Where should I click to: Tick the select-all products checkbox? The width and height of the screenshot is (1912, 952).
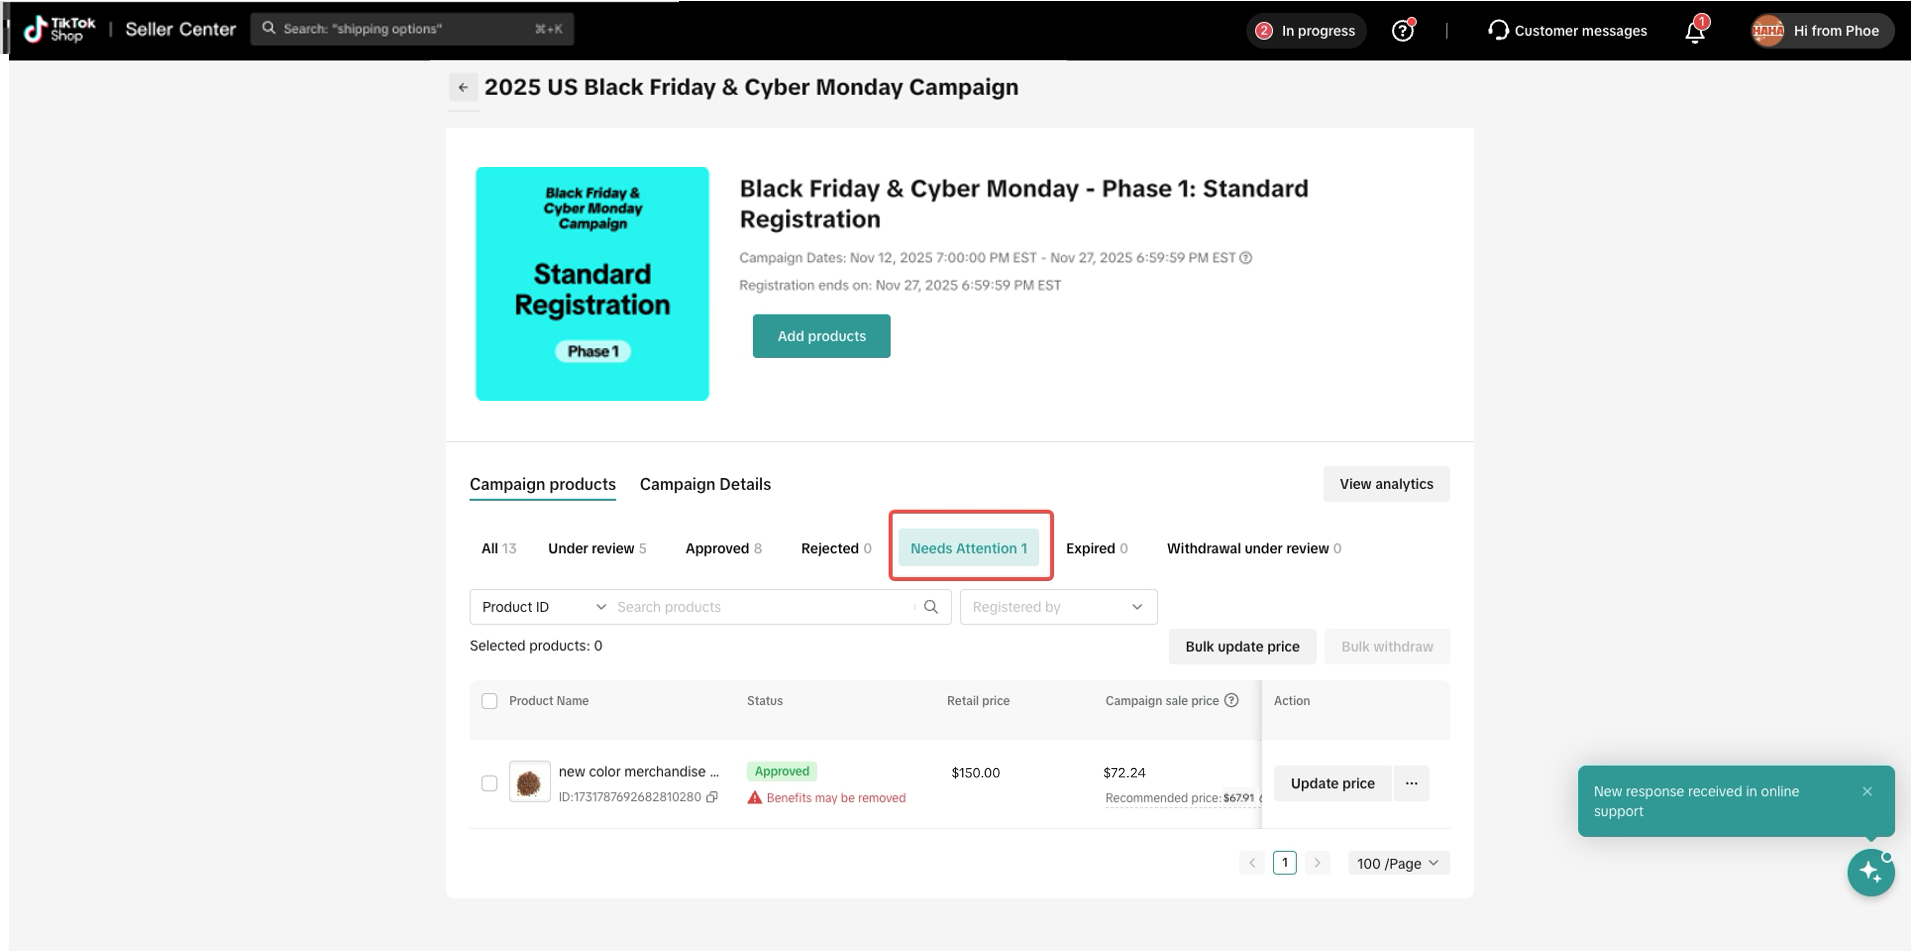click(489, 701)
